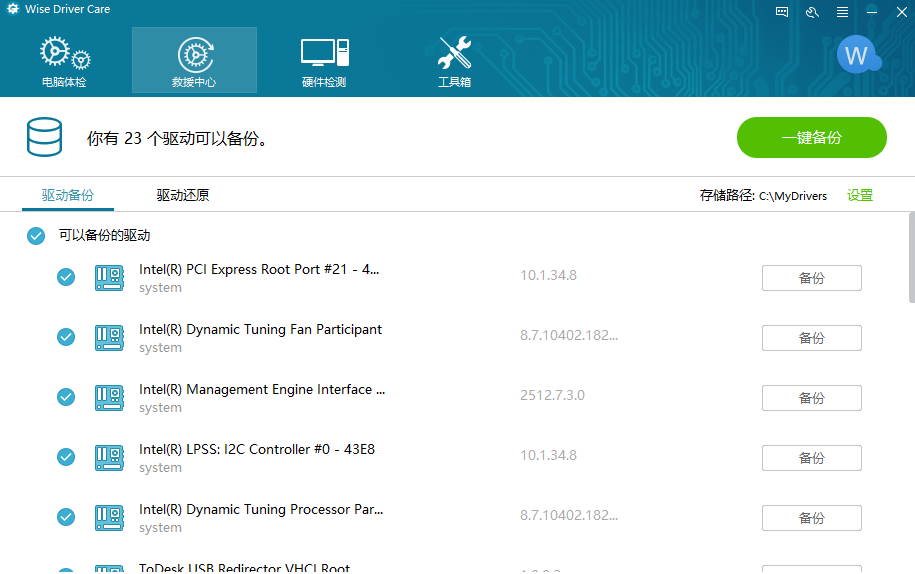Click 备份 for Intel Dynamic Tuning Processor driver
This screenshot has height=574, width=915.
click(811, 518)
